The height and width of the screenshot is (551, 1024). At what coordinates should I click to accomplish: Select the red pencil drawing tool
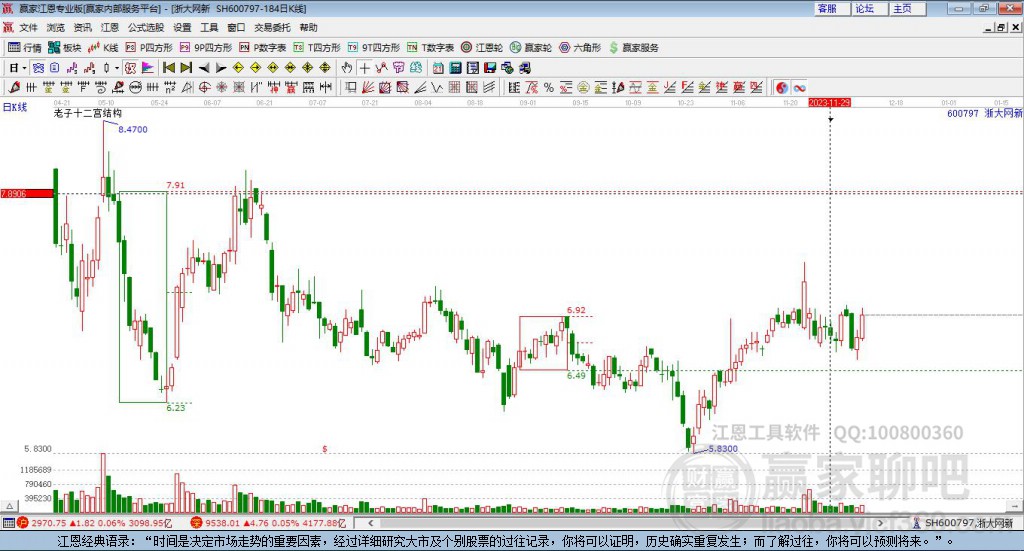coord(14,87)
